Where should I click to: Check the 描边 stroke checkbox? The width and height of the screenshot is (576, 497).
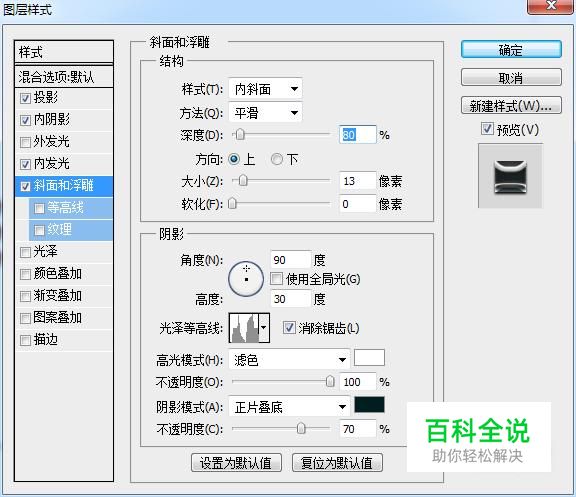tap(25, 341)
